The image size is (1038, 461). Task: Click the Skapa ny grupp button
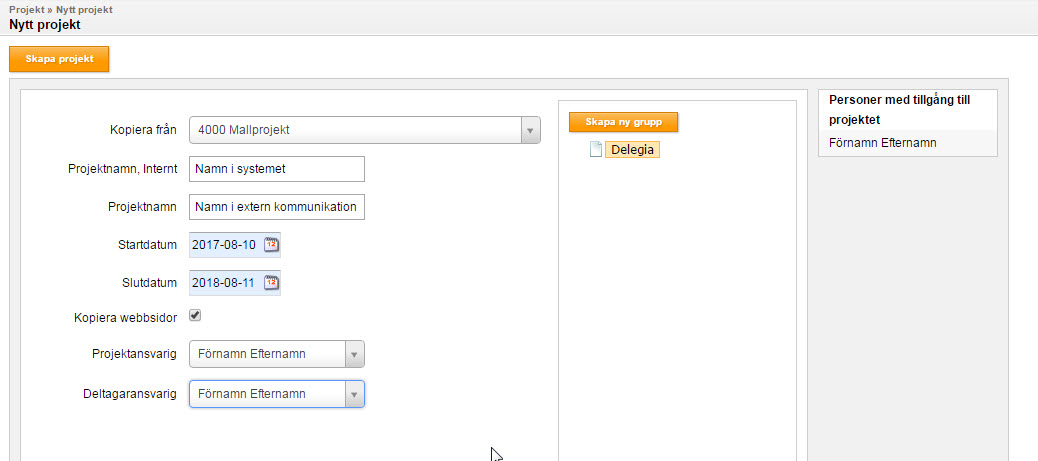(x=624, y=123)
